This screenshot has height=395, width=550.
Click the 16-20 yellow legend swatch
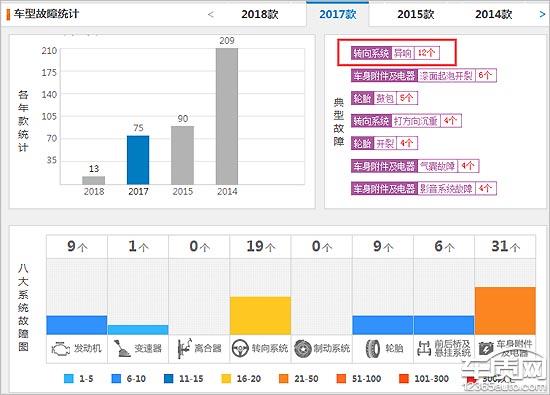[x=226, y=379]
